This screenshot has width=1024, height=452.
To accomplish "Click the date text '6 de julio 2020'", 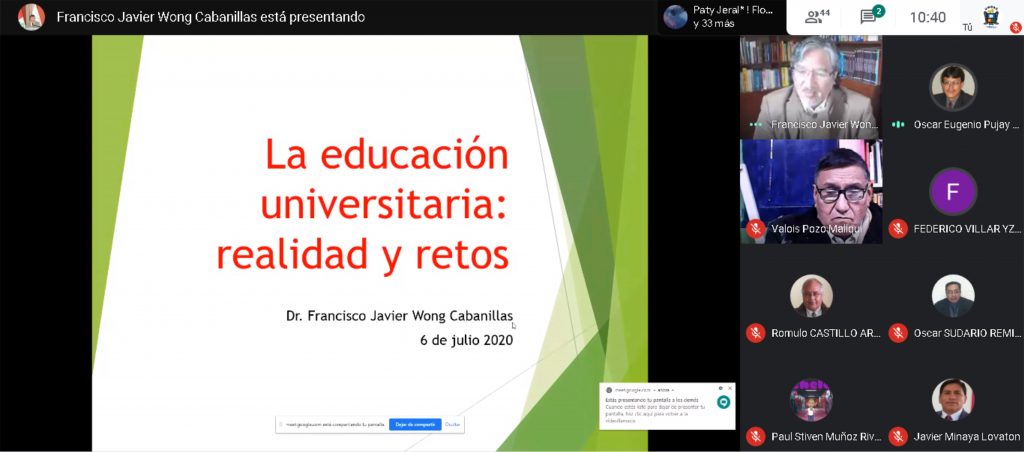I will [467, 340].
